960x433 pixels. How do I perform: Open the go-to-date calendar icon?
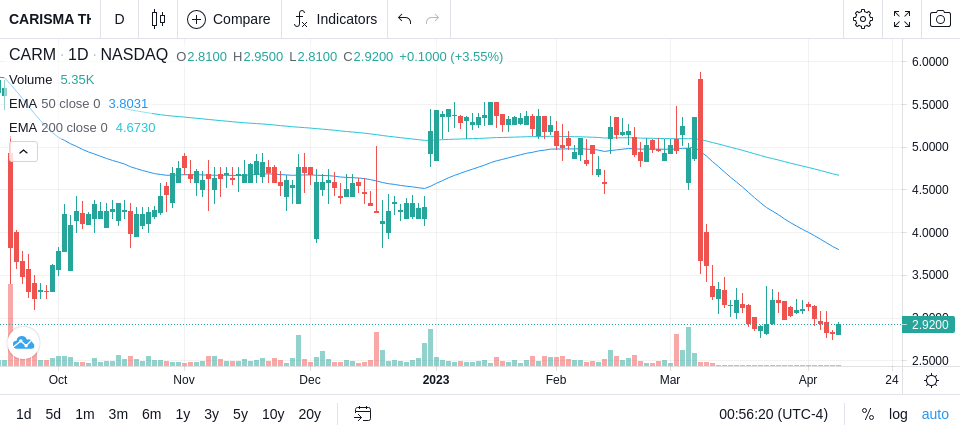(362, 414)
